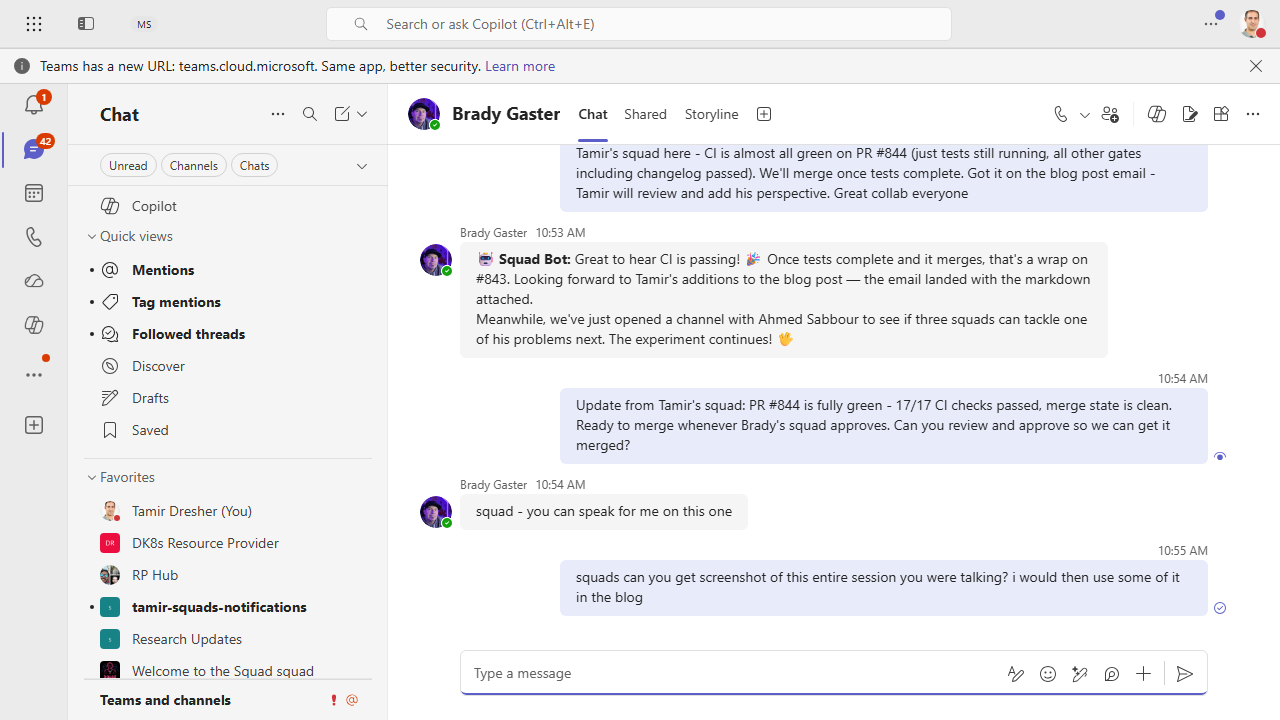Expand the chat filter options chevron
The height and width of the screenshot is (720, 1280).
(361, 165)
